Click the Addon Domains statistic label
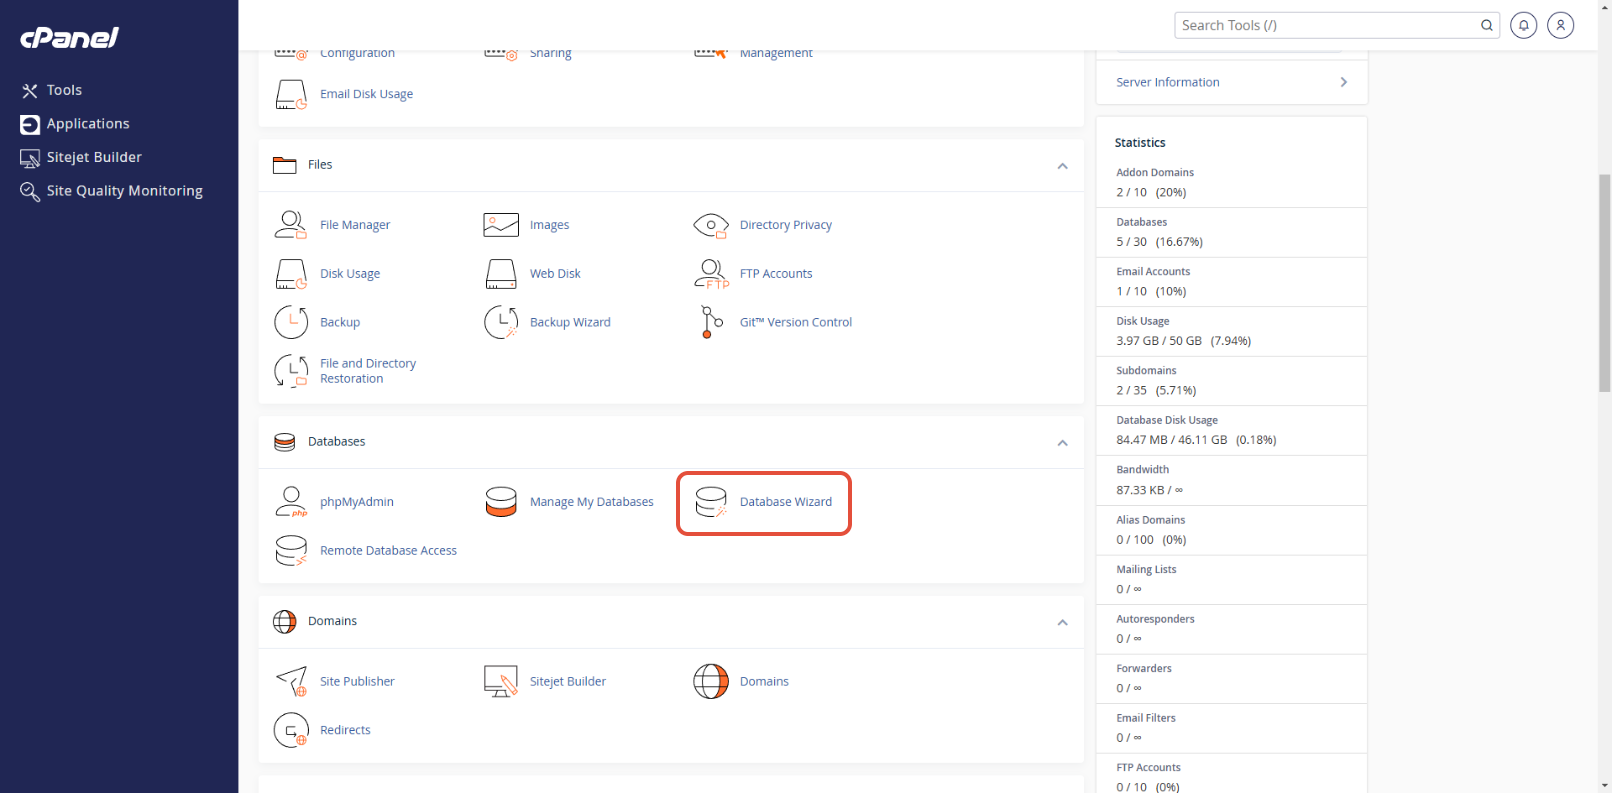This screenshot has width=1612, height=793. pos(1155,173)
